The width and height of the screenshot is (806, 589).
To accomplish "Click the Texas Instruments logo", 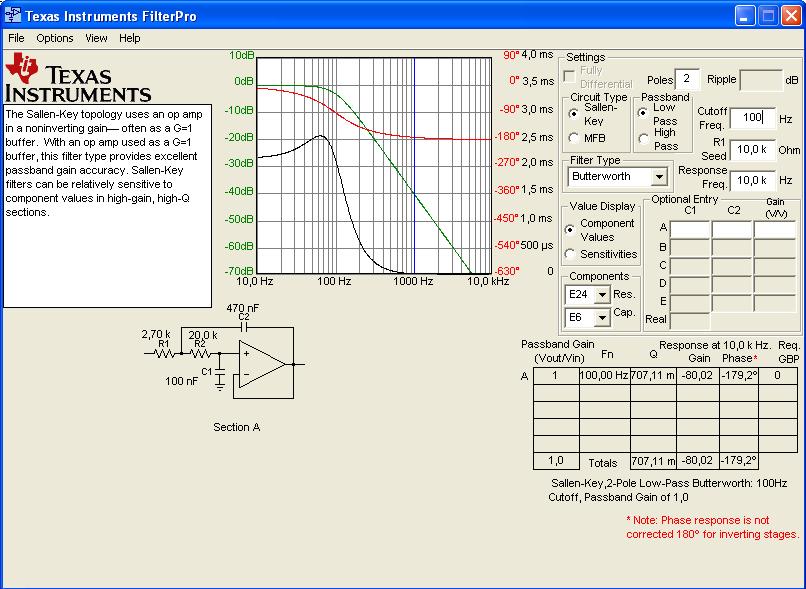I will click(x=78, y=78).
